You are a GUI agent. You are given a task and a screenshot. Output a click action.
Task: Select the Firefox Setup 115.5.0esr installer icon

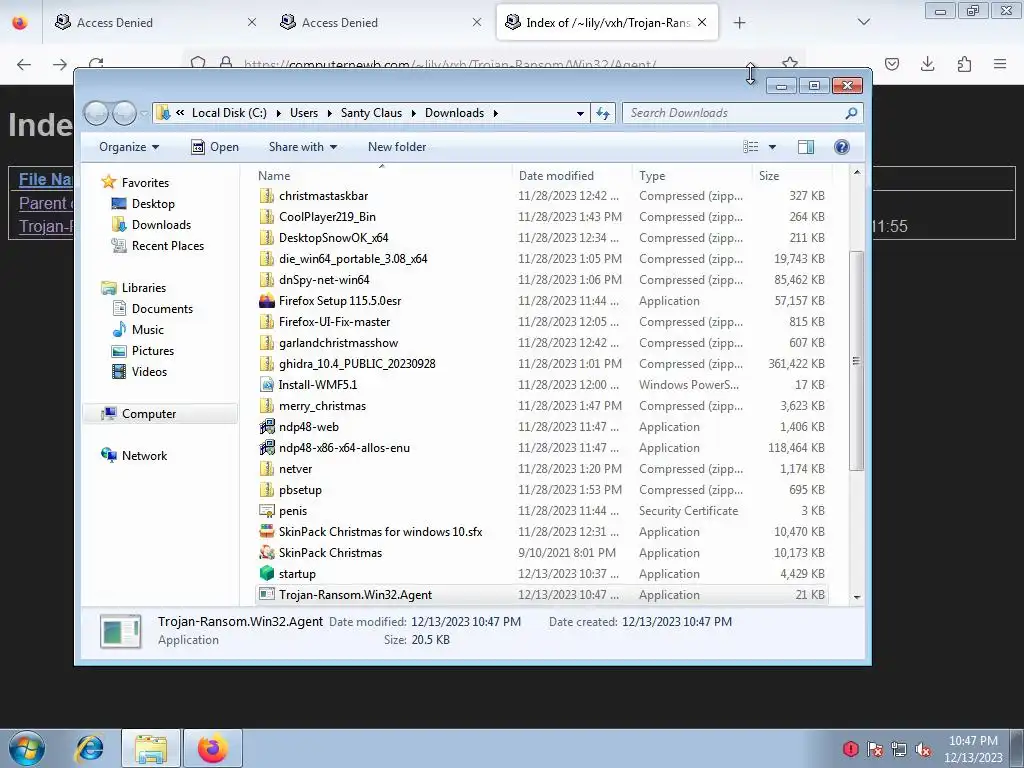(x=266, y=301)
